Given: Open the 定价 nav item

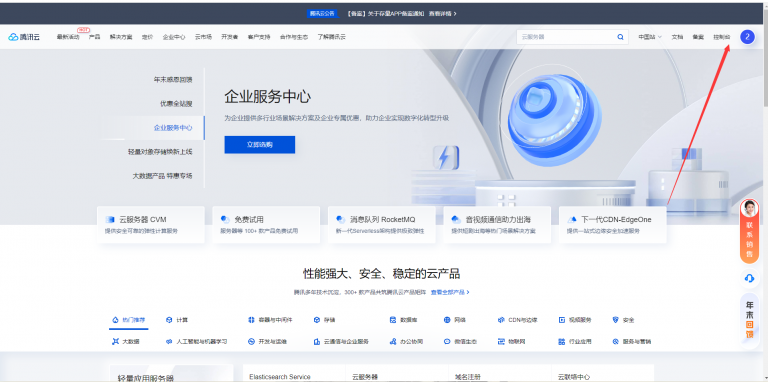Looking at the screenshot, I should tap(147, 37).
